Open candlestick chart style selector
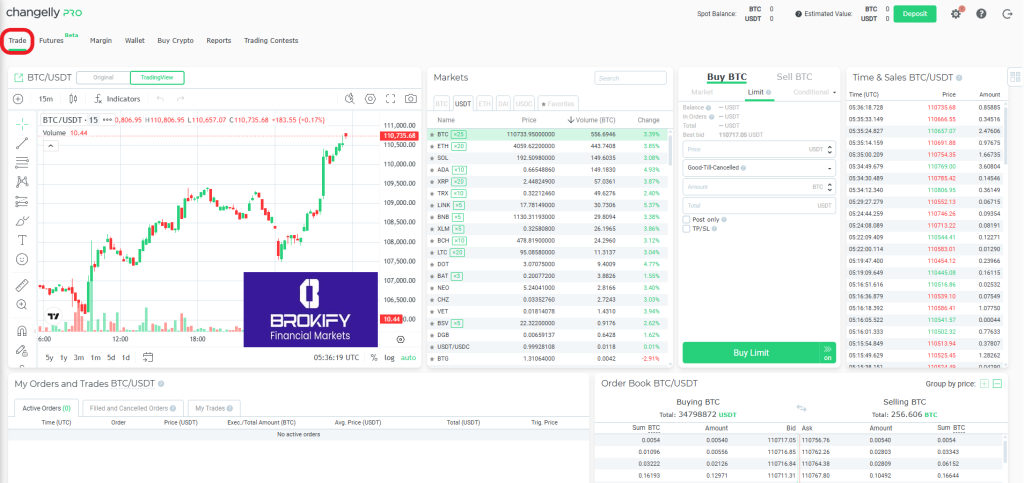The image size is (1024, 483). [x=73, y=99]
